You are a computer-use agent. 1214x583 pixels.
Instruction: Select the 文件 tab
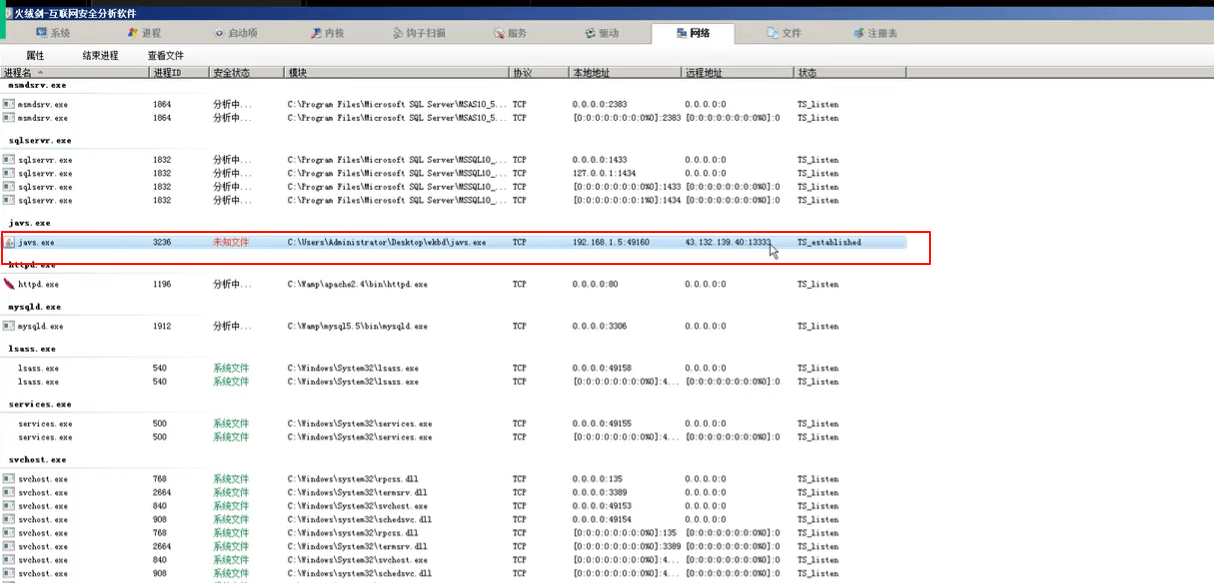pos(783,33)
